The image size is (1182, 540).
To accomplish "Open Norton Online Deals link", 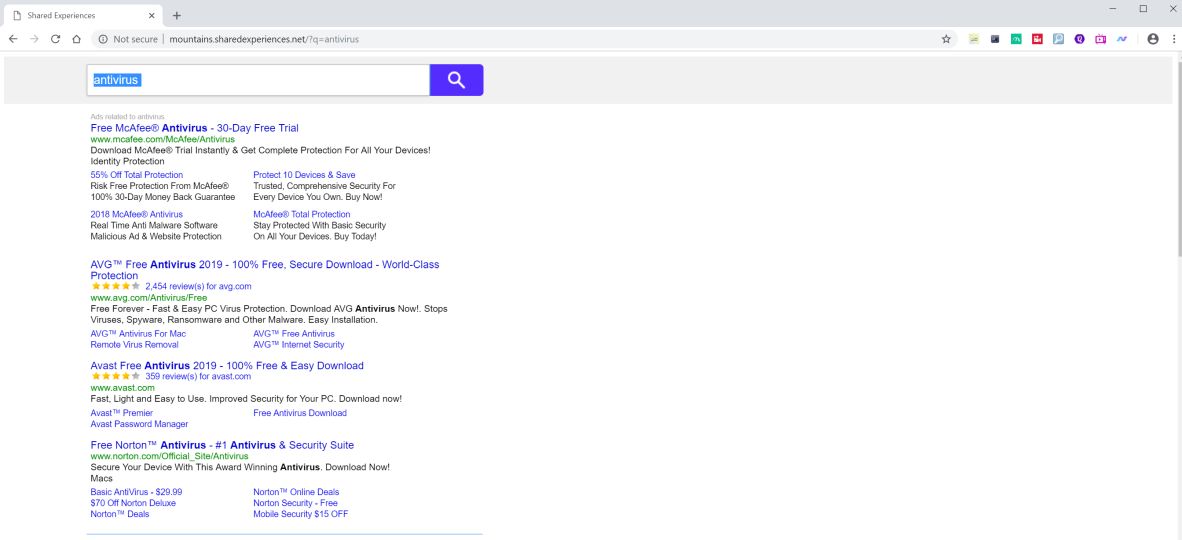I will coord(296,492).
